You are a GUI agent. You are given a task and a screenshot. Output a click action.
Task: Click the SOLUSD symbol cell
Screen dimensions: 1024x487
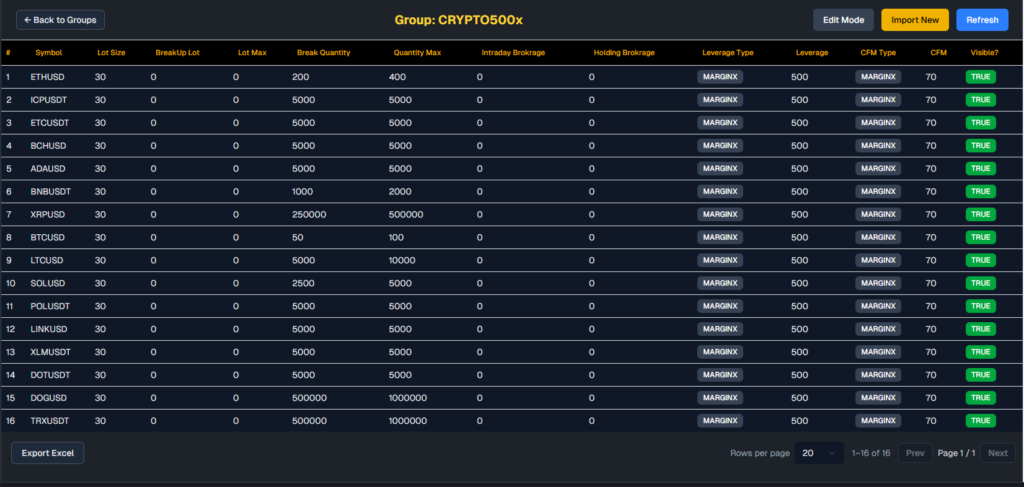(48, 283)
